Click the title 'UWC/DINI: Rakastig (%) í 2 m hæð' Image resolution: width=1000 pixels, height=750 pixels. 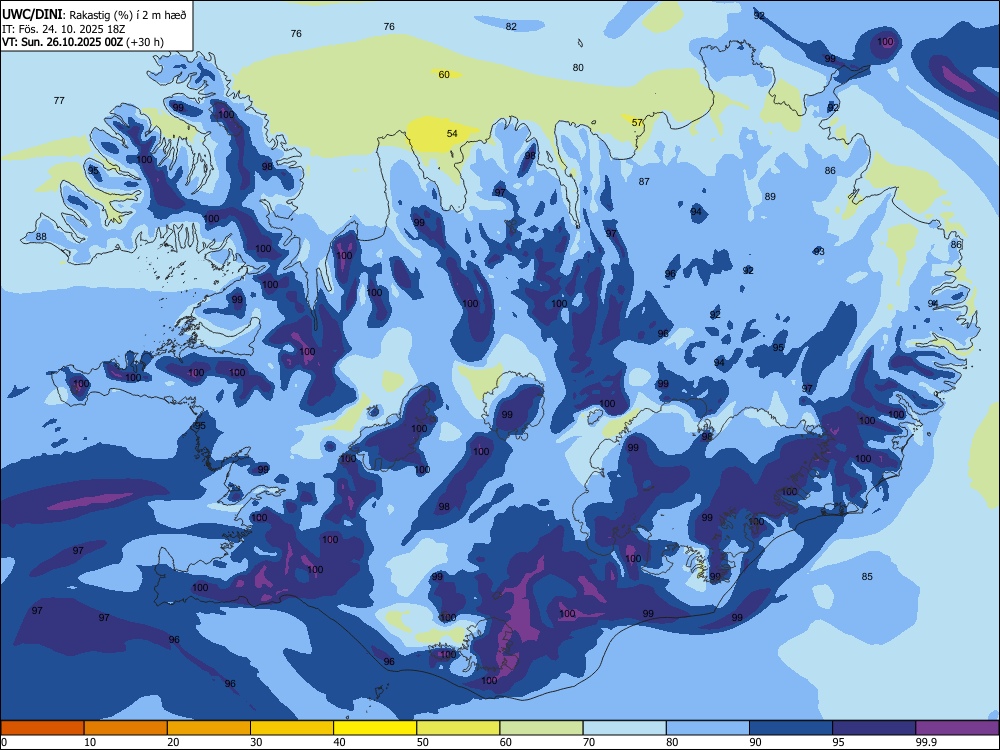coord(94,15)
